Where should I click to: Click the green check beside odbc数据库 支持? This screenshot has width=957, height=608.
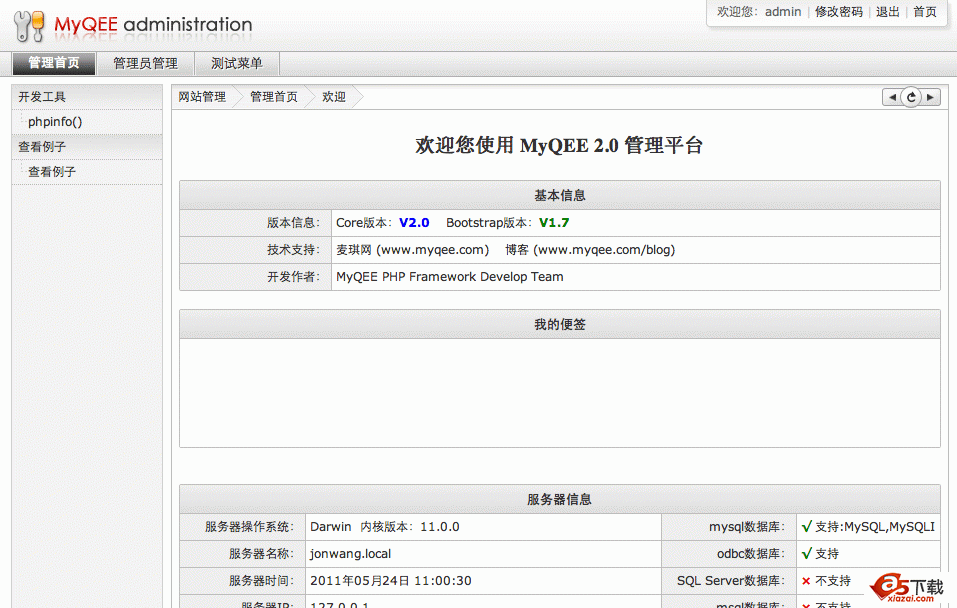(805, 553)
